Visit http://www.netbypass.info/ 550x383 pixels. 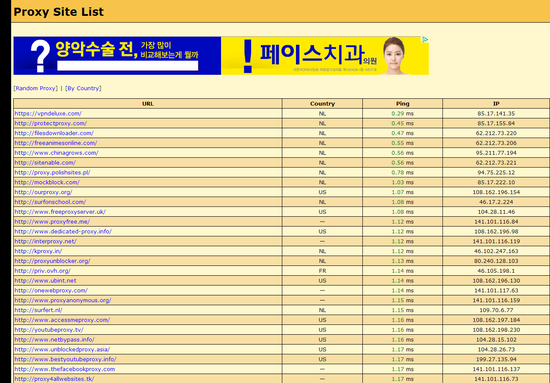coord(54,340)
